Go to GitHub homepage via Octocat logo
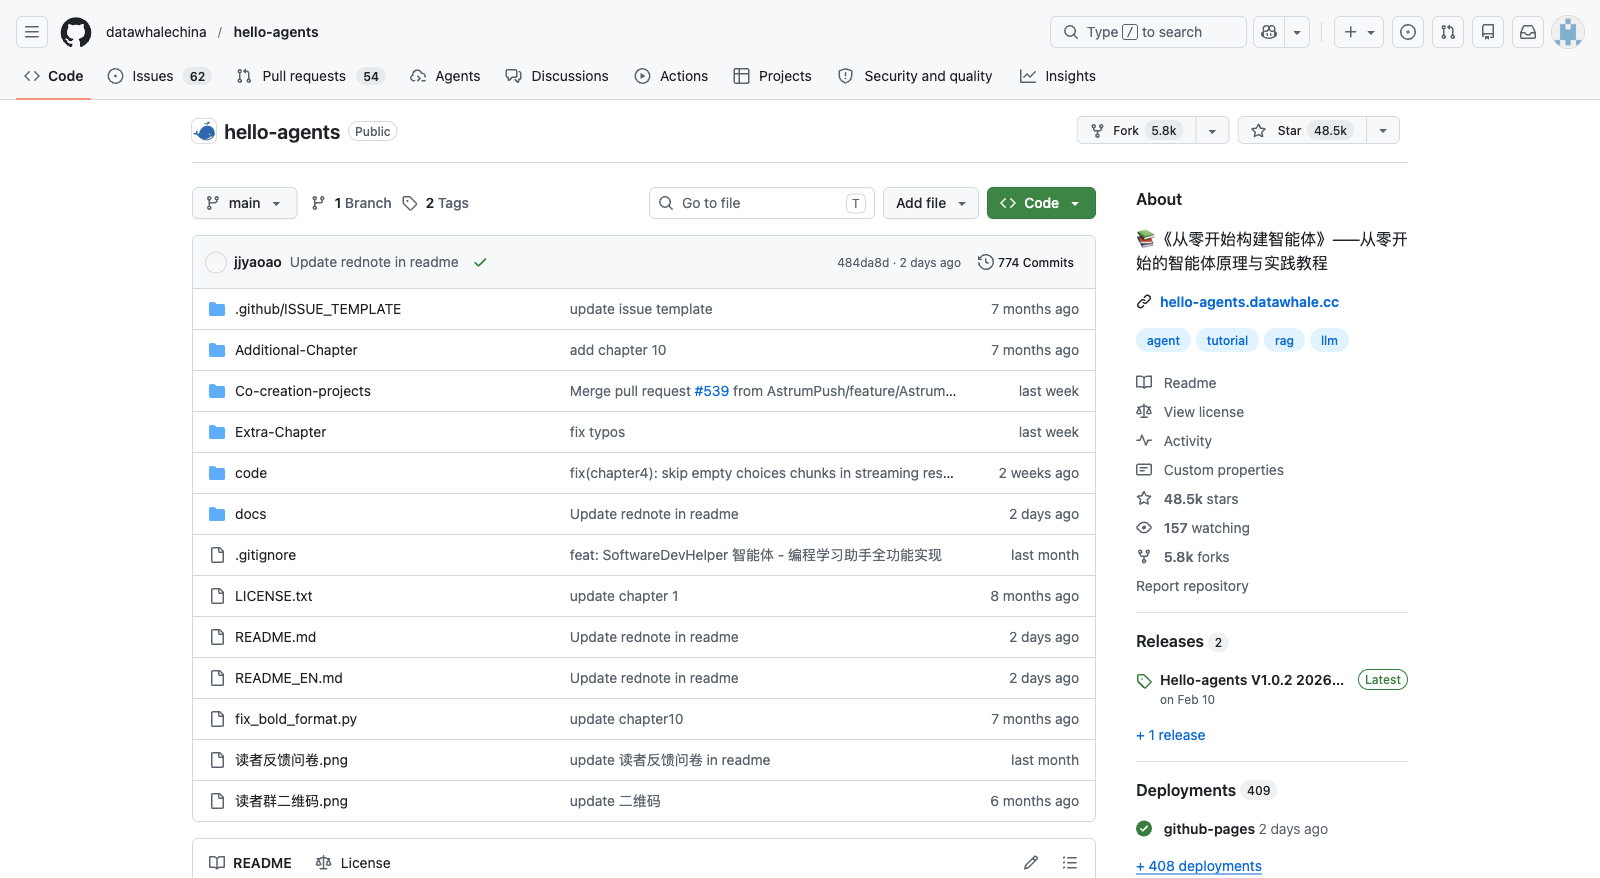The image size is (1600, 878). [76, 32]
